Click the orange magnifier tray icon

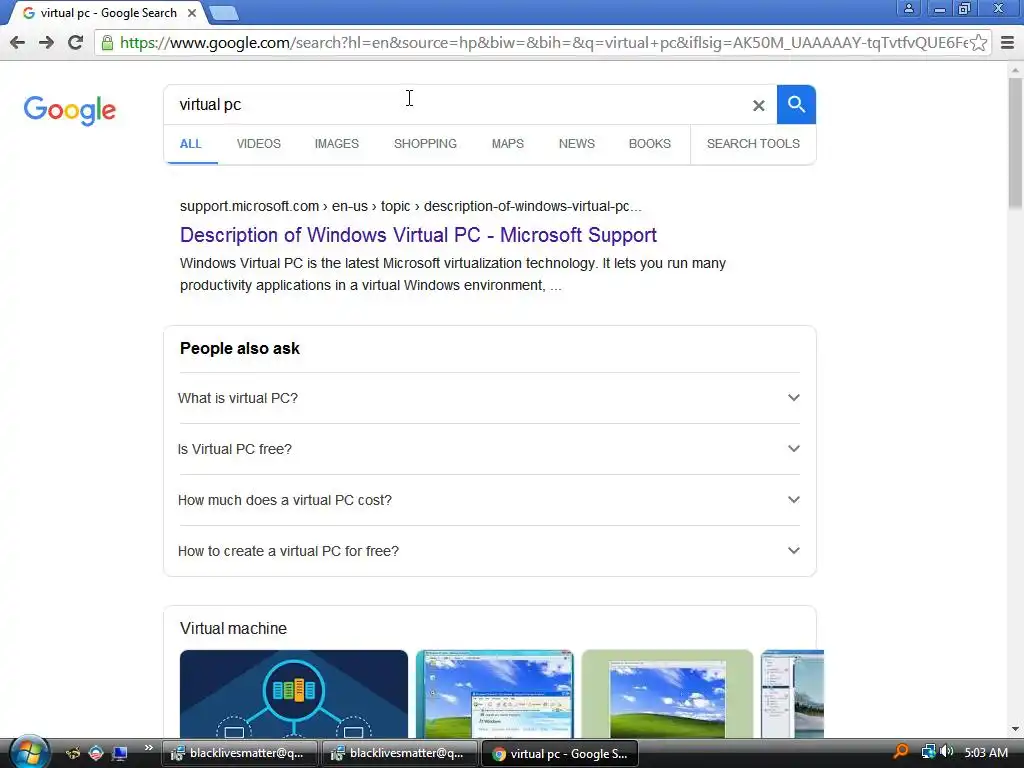coord(901,752)
